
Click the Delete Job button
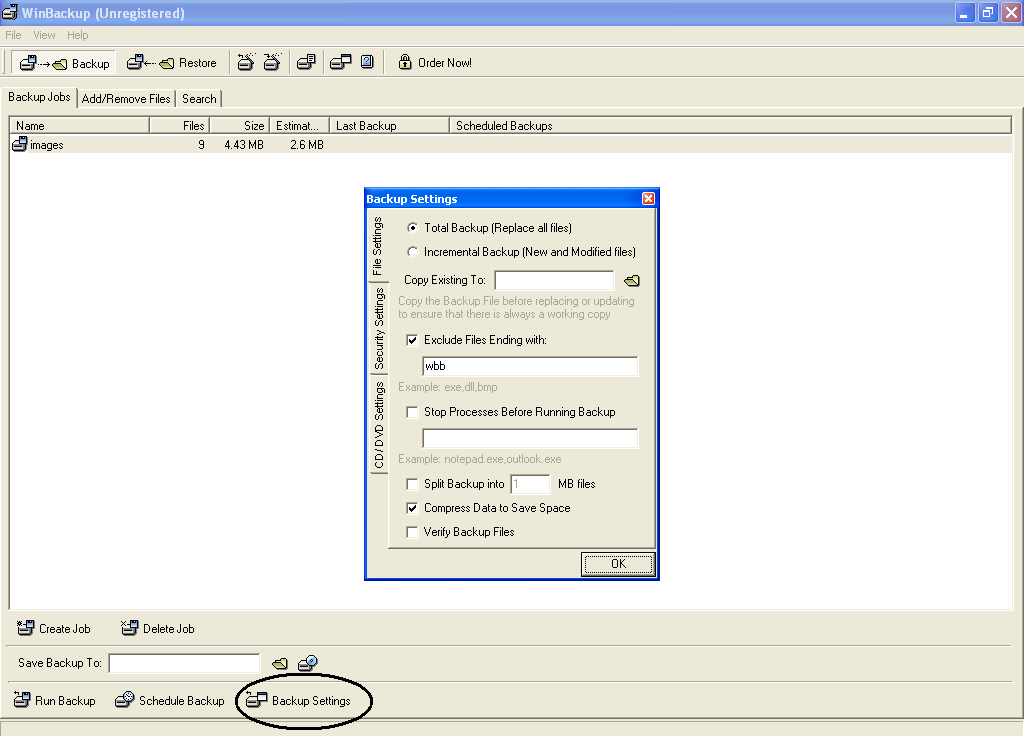pyautogui.click(x=157, y=628)
